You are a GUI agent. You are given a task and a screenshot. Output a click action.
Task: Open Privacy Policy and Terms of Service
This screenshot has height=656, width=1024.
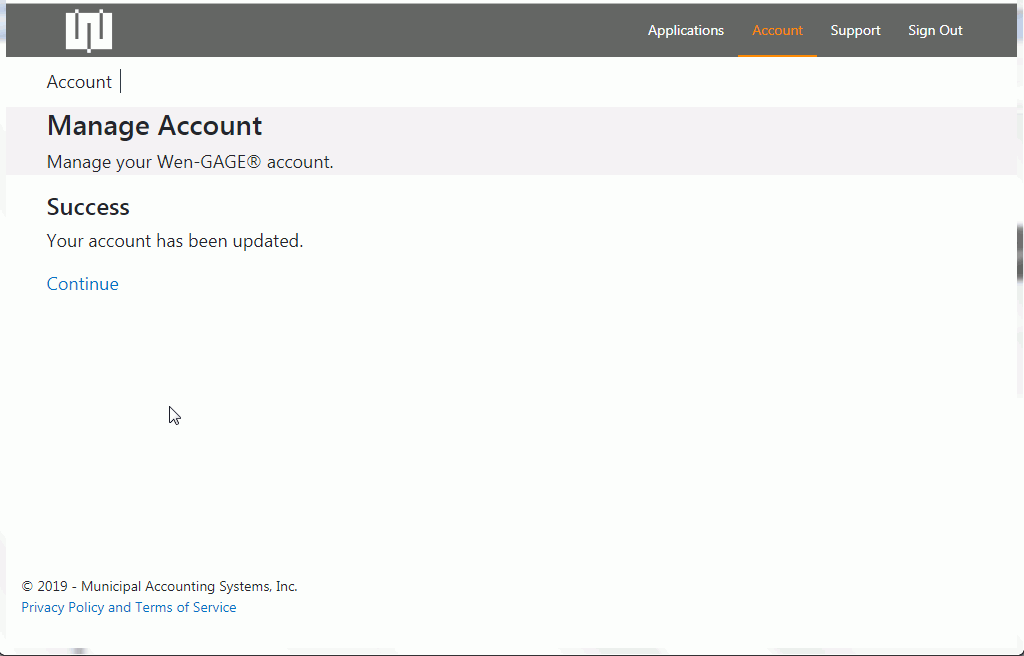coord(129,607)
